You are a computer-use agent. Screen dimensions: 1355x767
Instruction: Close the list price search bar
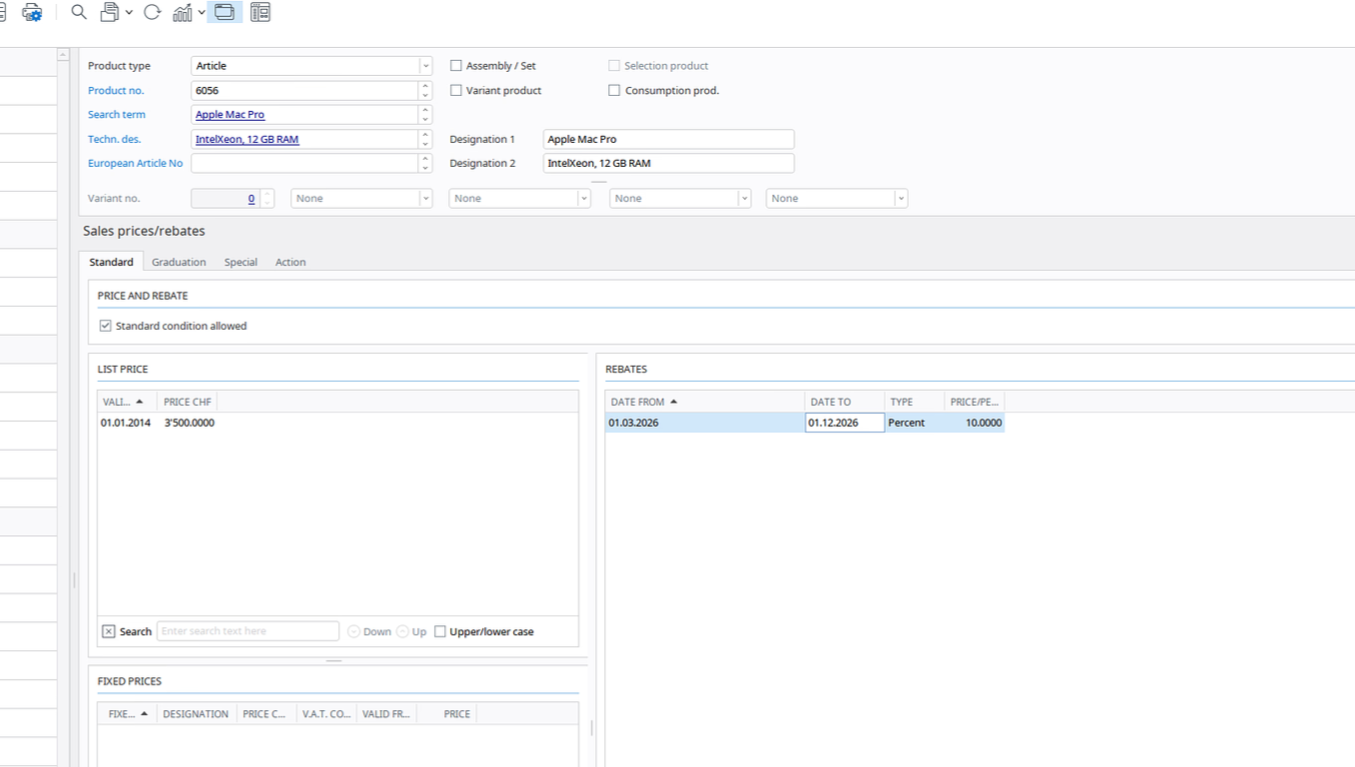109,631
